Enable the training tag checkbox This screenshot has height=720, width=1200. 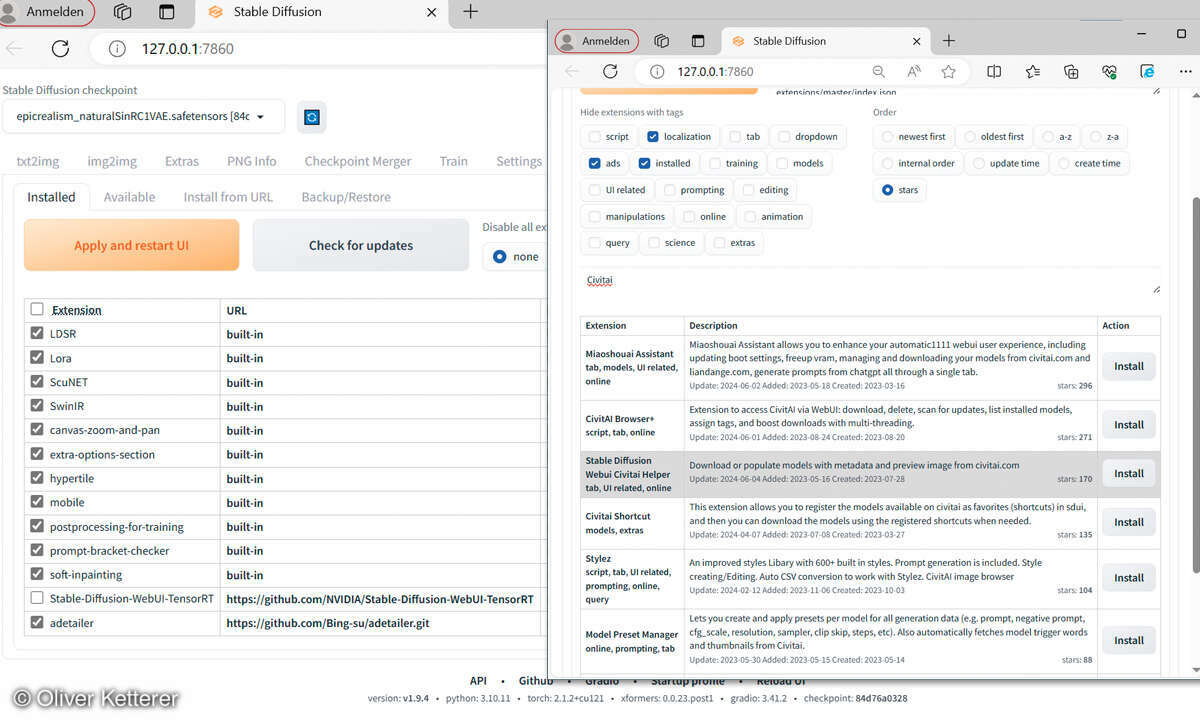tap(715, 163)
